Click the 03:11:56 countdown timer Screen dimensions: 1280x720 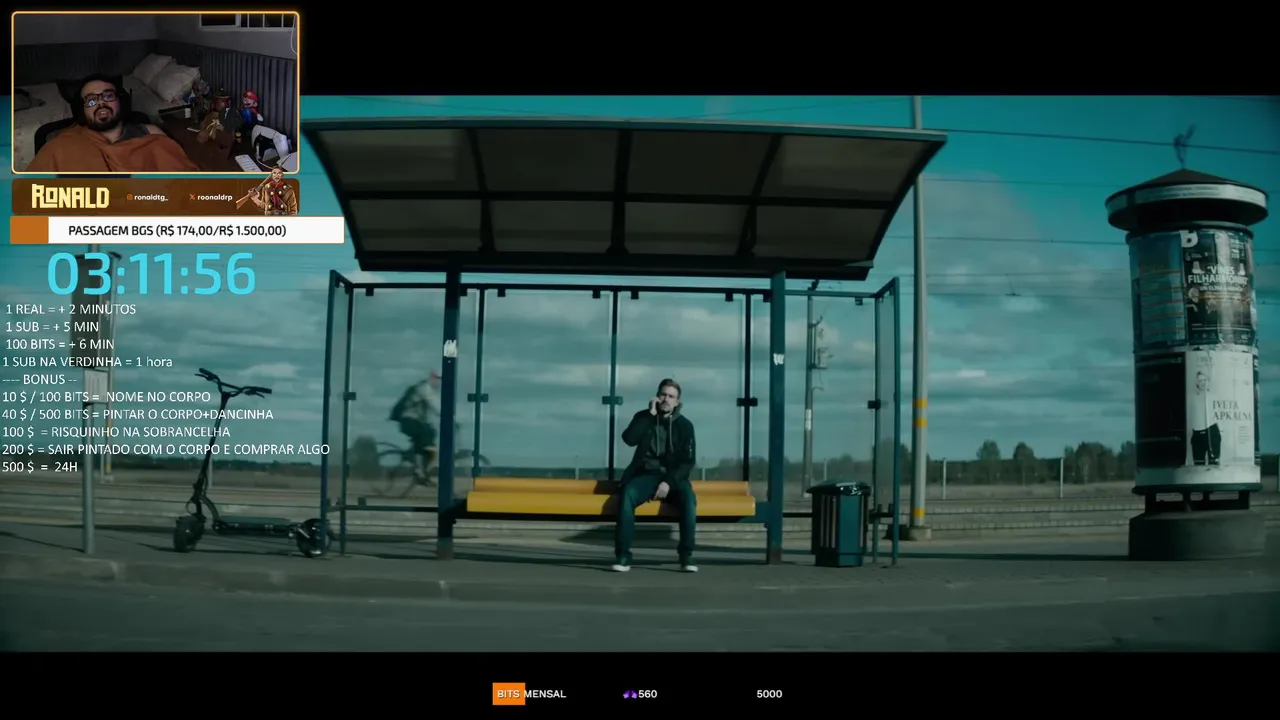pyautogui.click(x=151, y=274)
